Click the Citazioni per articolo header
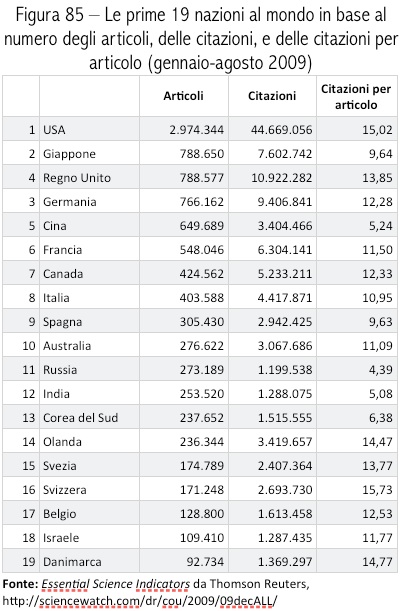The height and width of the screenshot is (611, 400). point(356,97)
